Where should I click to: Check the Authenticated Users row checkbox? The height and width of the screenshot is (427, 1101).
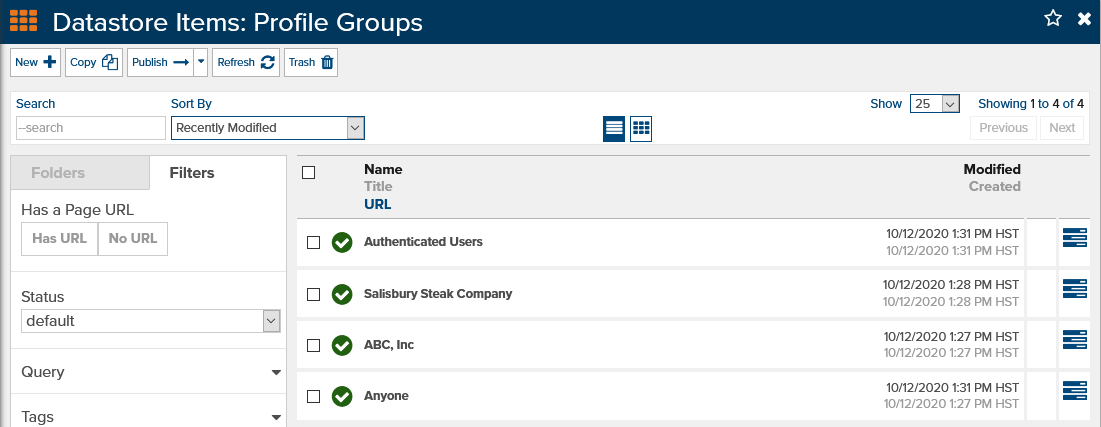point(314,242)
